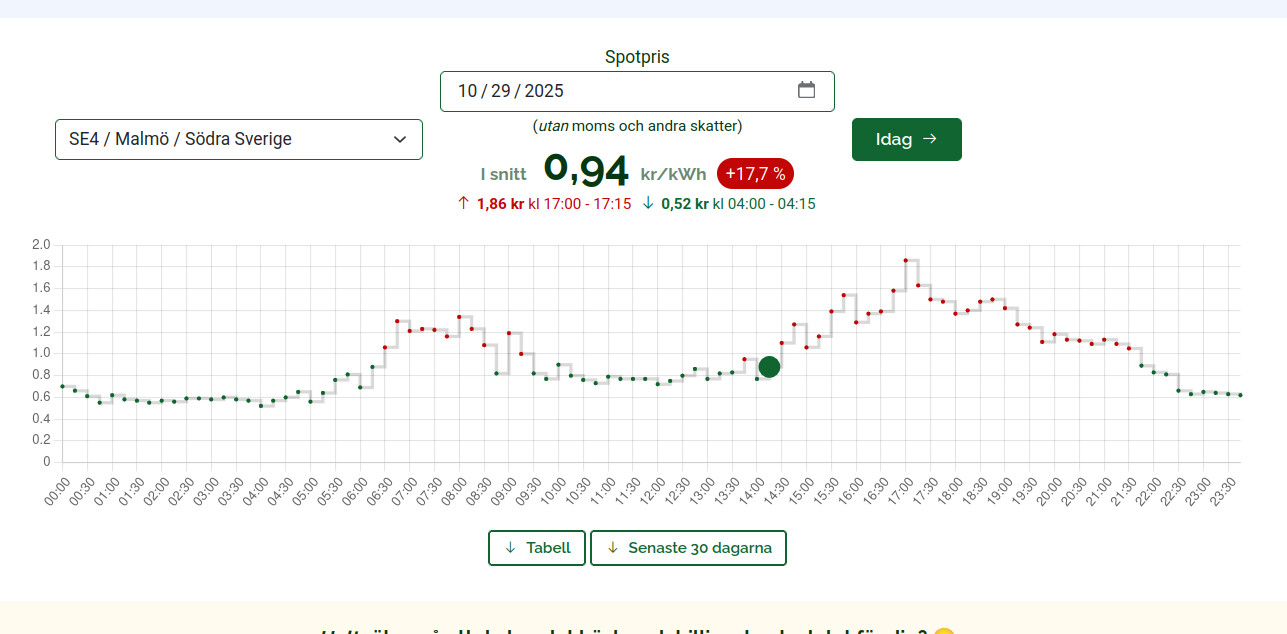This screenshot has height=634, width=1287.
Task: Click the down arrow icon beside Tabell
Action: tap(511, 548)
